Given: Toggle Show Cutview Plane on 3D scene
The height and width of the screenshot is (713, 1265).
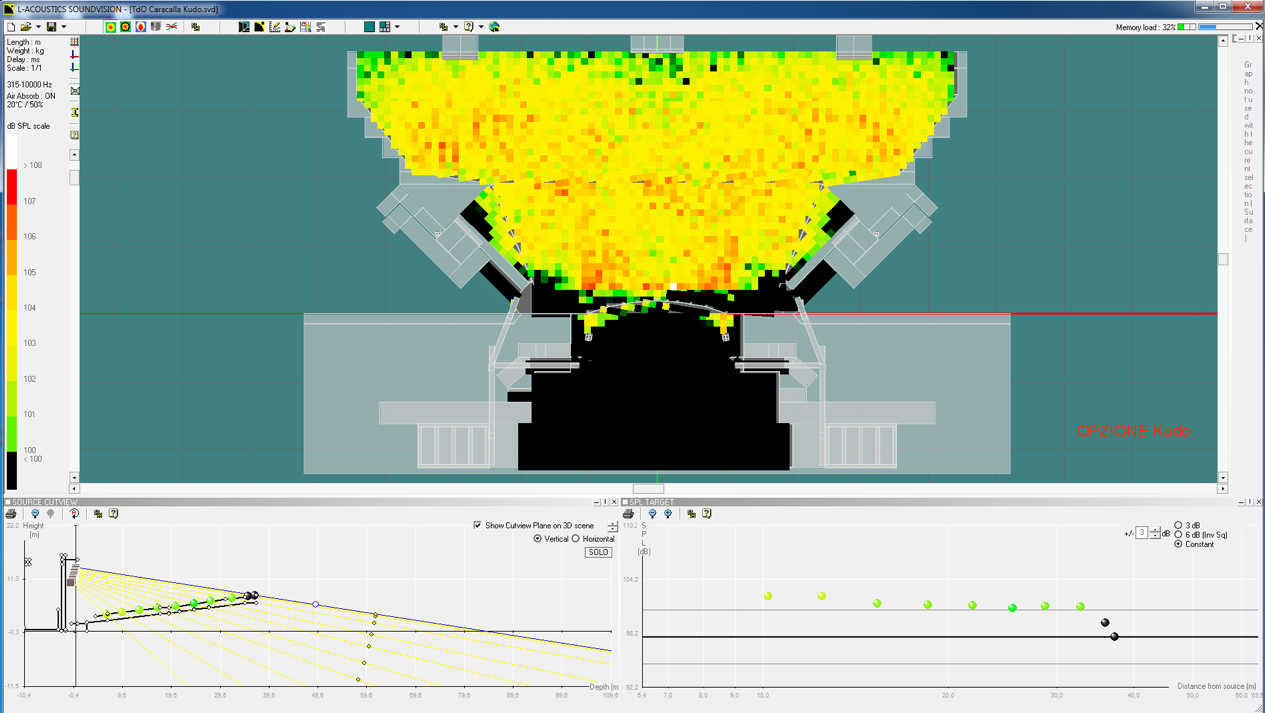Looking at the screenshot, I should [x=478, y=525].
